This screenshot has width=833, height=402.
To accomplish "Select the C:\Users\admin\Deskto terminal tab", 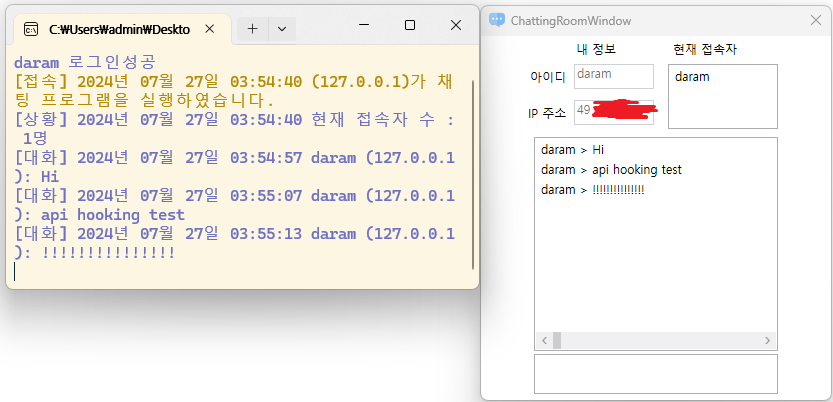I will 118,29.
